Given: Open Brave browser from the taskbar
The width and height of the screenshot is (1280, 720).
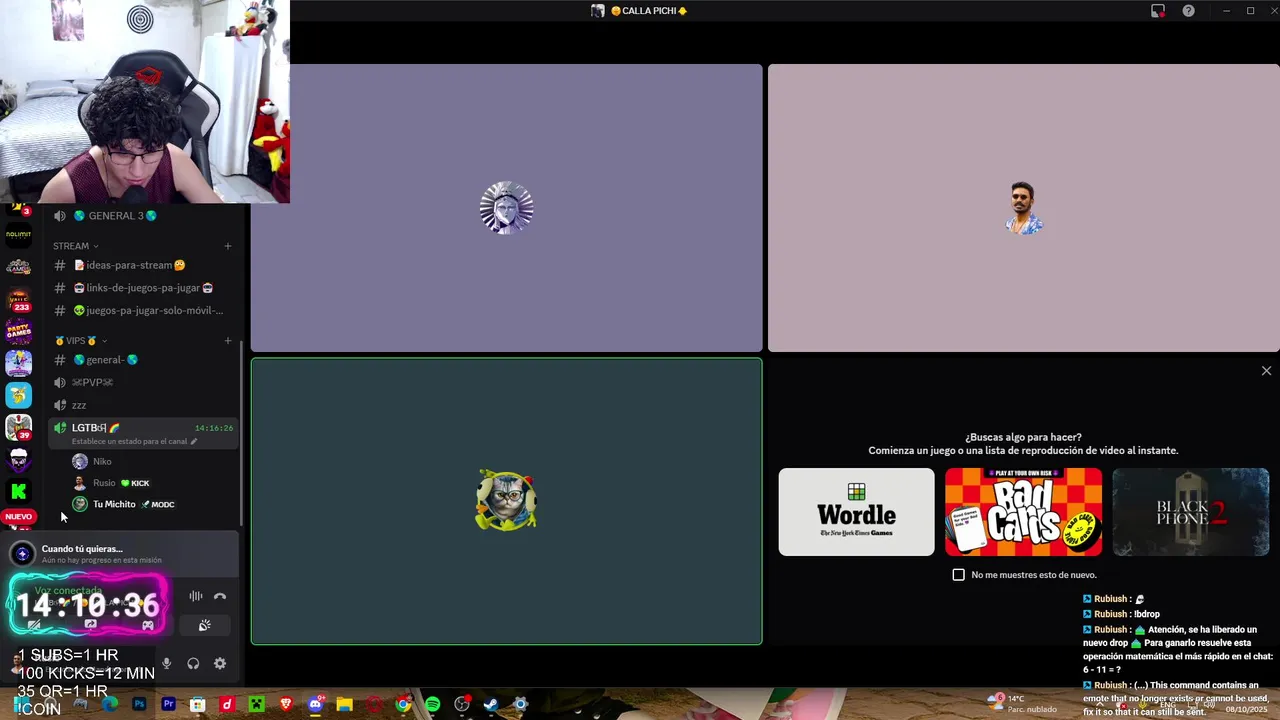Looking at the screenshot, I should pos(286,704).
